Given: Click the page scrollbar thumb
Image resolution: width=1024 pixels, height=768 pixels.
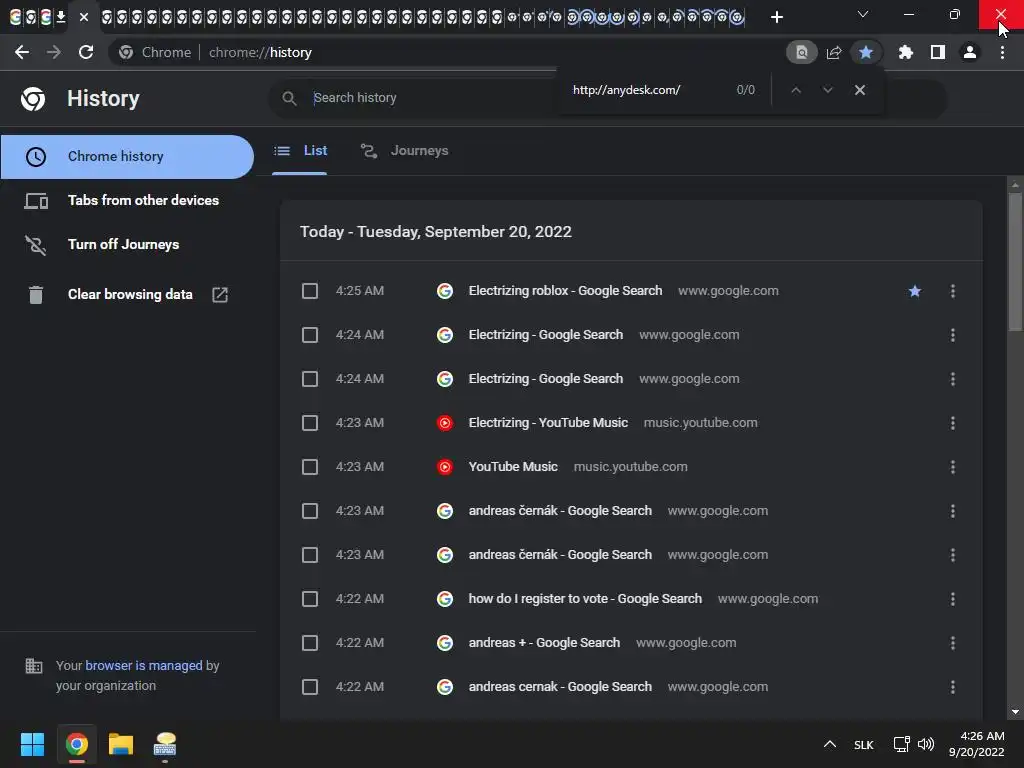Looking at the screenshot, I should tap(1015, 261).
